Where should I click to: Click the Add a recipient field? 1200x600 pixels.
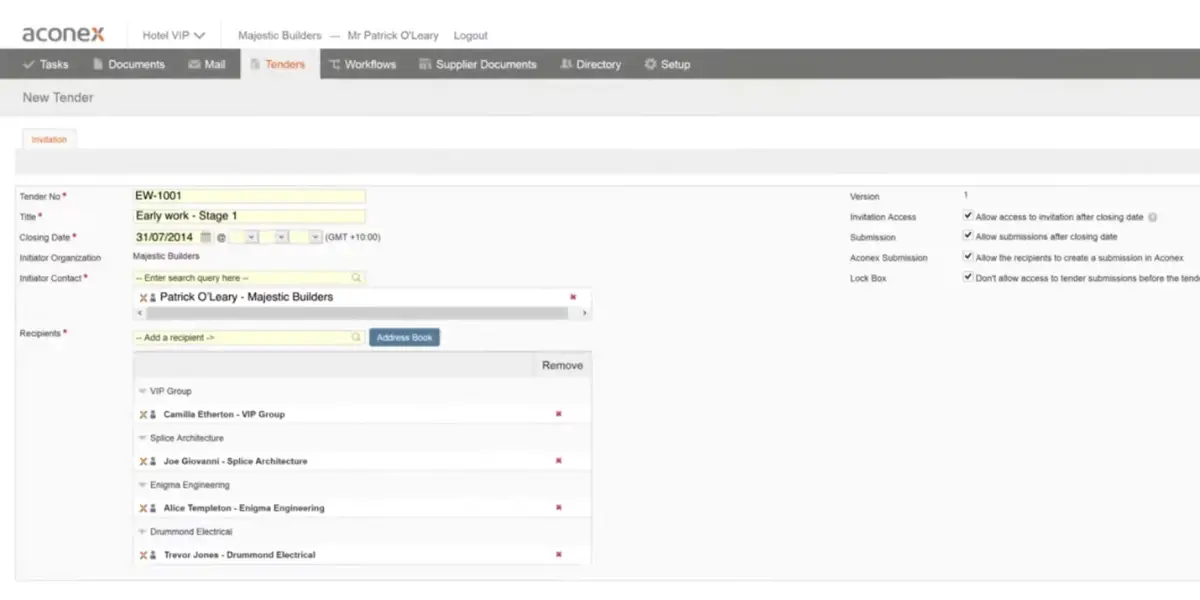(x=249, y=338)
